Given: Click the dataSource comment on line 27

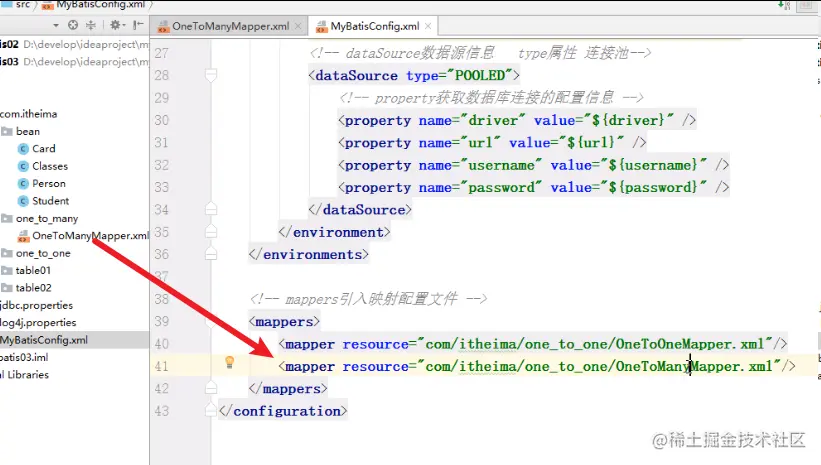Looking at the screenshot, I should (480, 53).
